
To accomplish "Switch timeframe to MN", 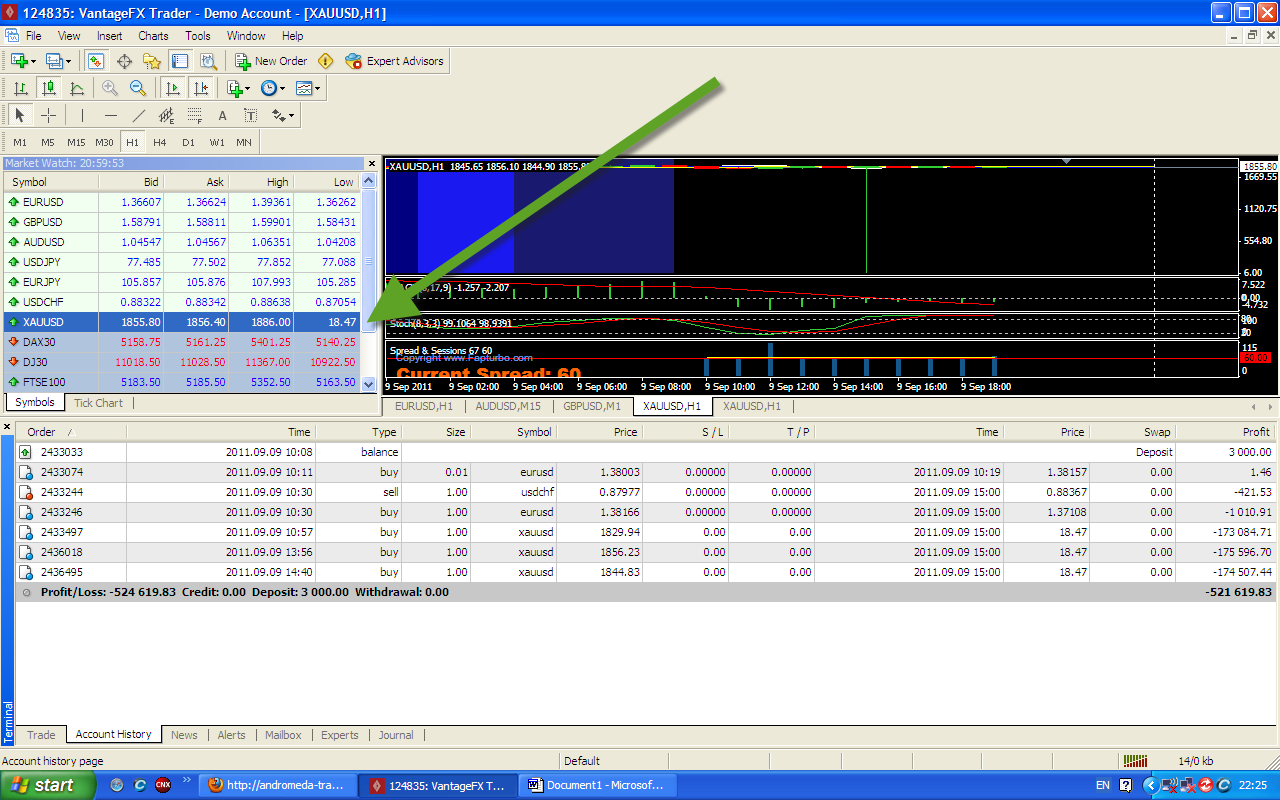I will pyautogui.click(x=244, y=142).
